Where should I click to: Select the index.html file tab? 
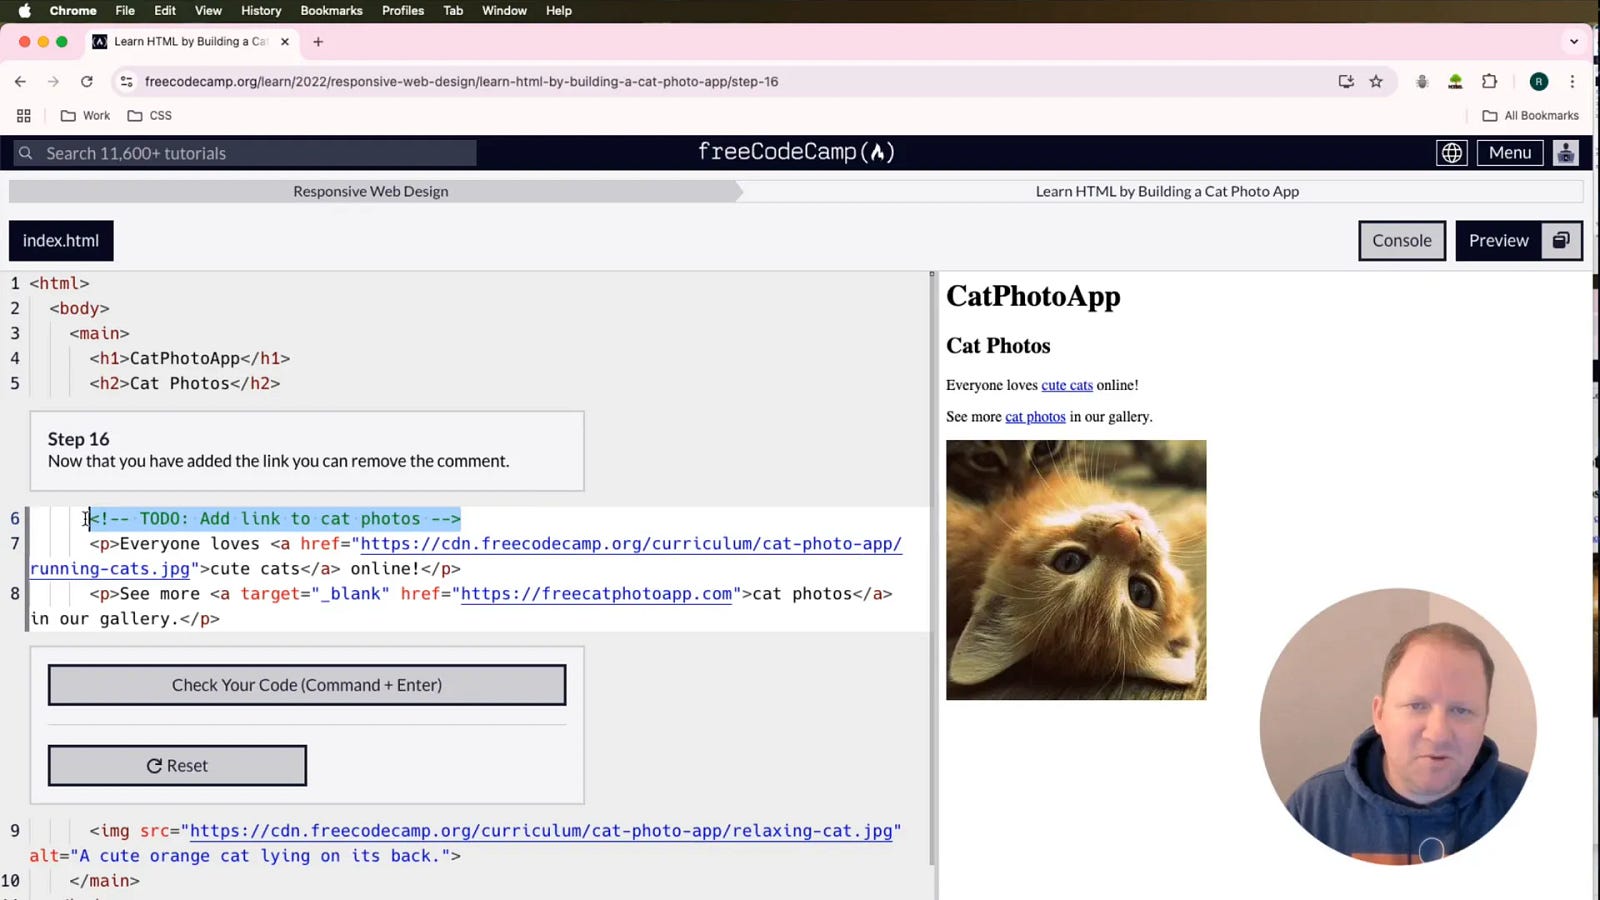click(61, 241)
